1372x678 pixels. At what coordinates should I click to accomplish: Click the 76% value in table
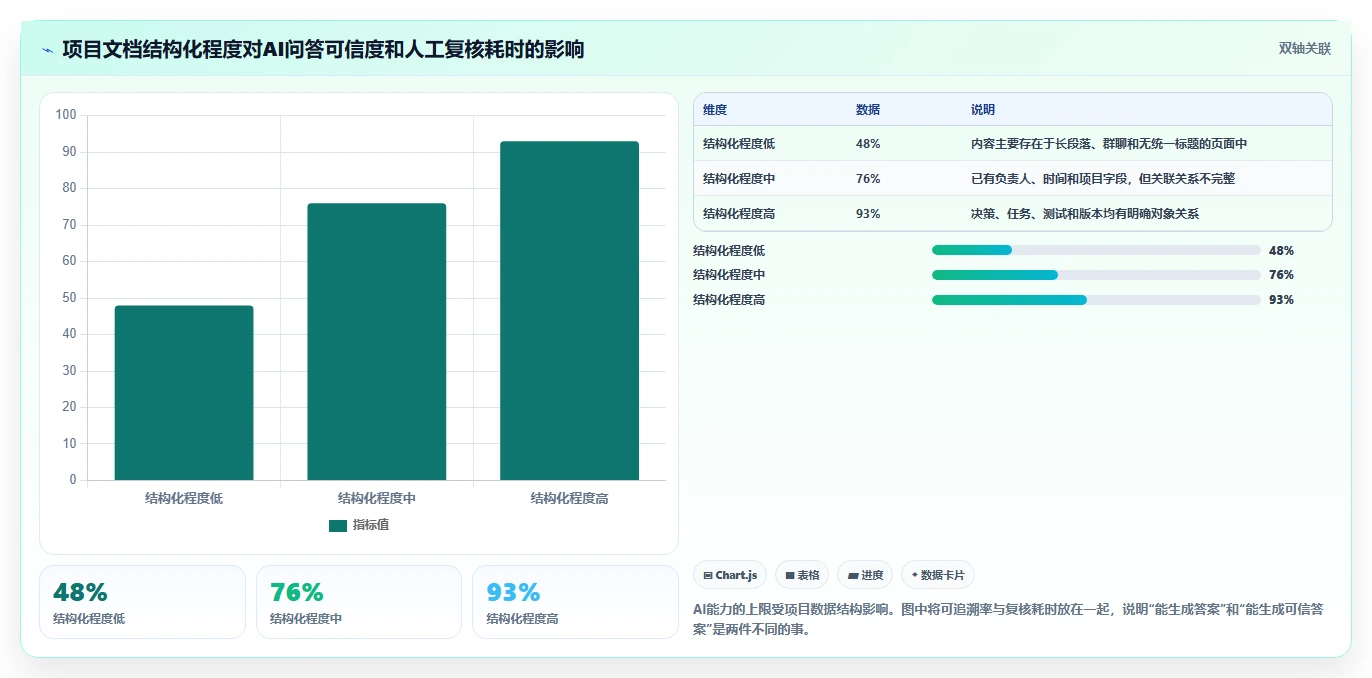868,179
